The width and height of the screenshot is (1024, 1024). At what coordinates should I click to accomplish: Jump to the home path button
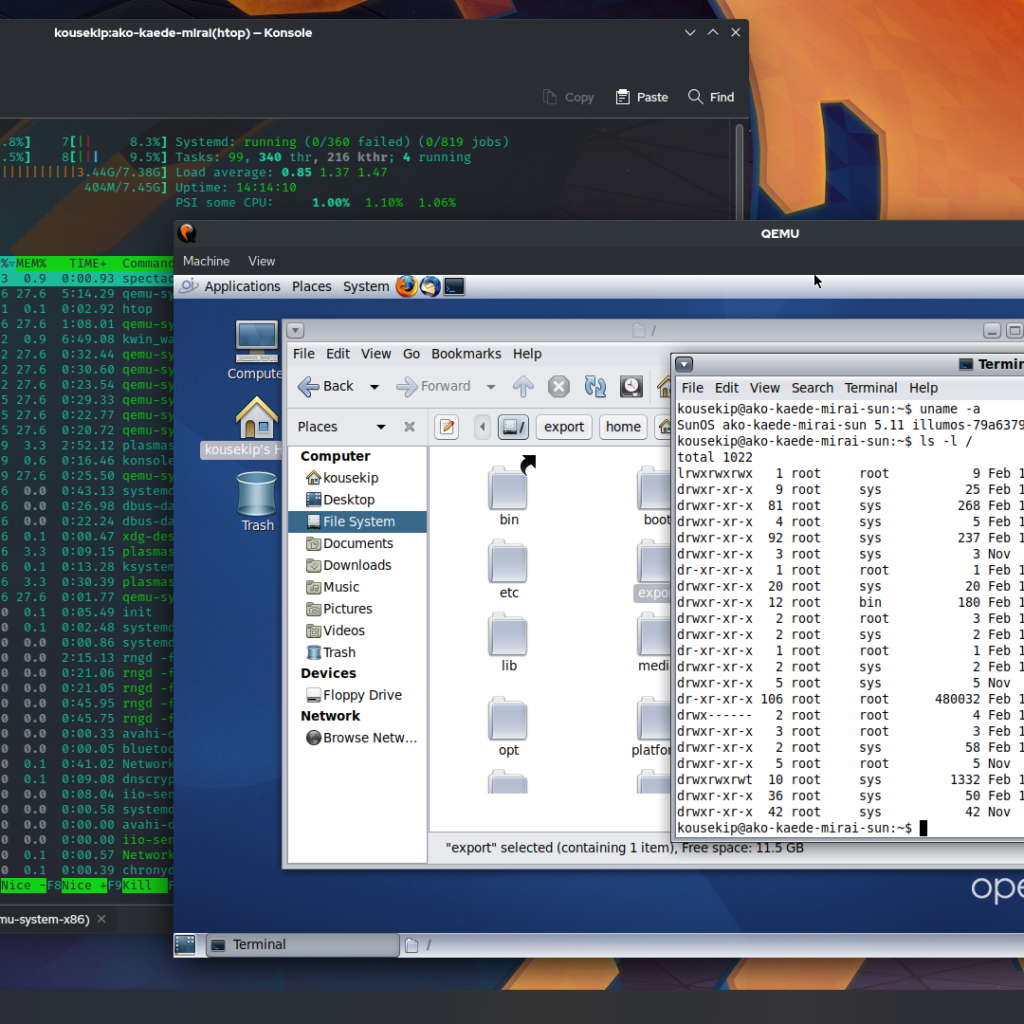coord(623,427)
